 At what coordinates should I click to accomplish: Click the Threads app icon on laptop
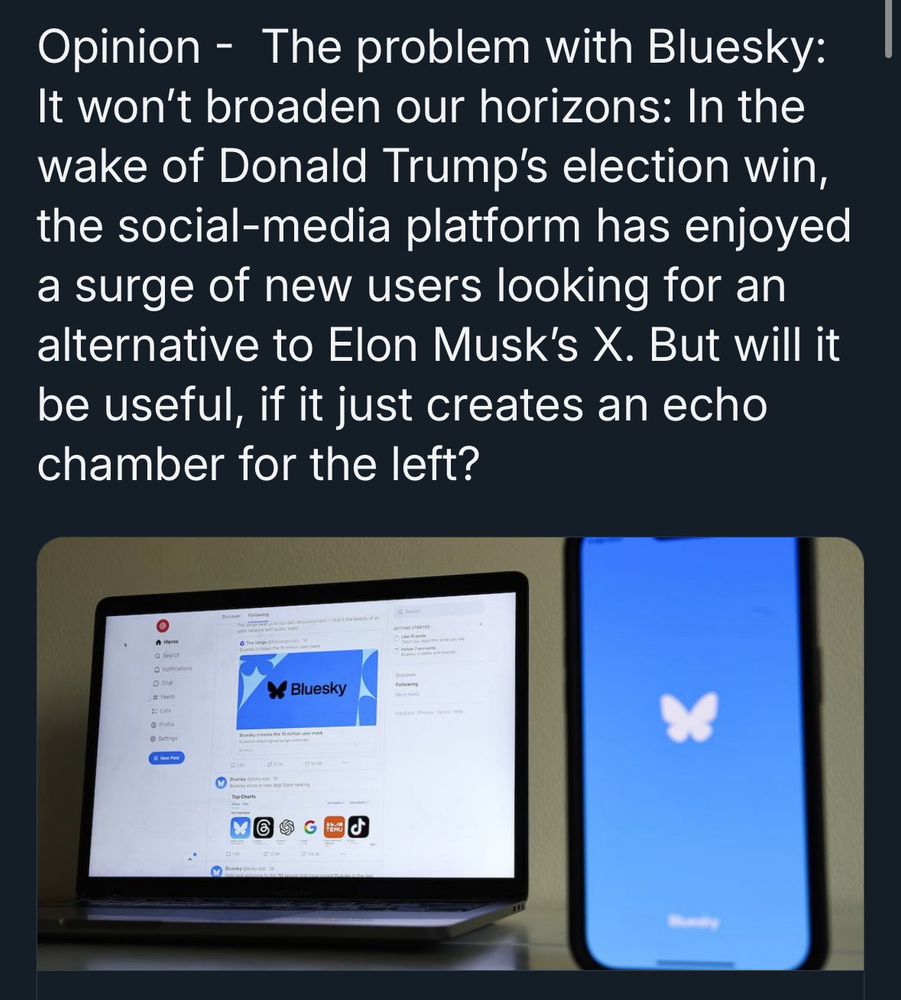click(x=263, y=828)
